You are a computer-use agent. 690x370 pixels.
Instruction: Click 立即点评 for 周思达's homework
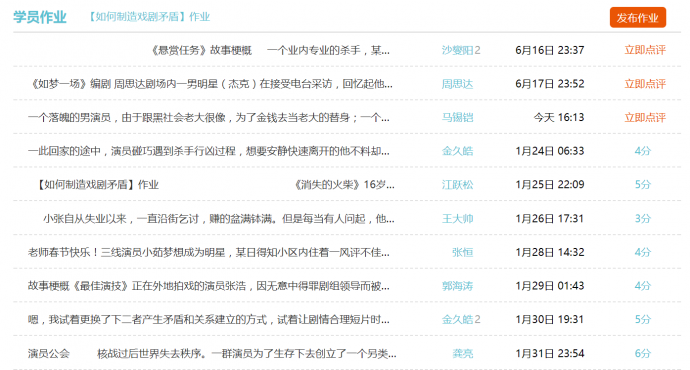click(645, 84)
